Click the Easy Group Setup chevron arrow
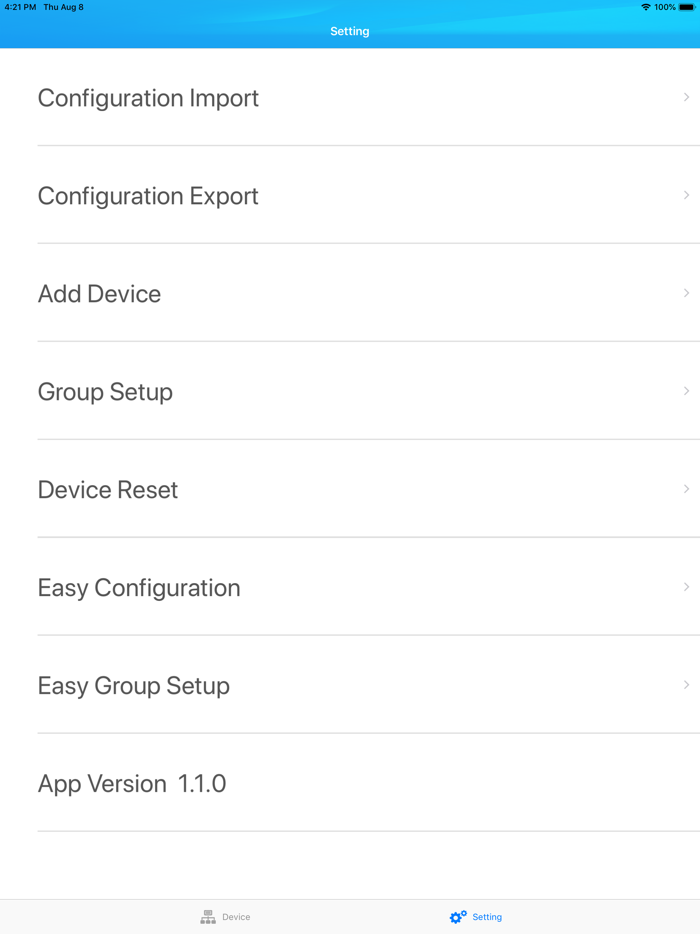This screenshot has width=700, height=934. click(686, 685)
